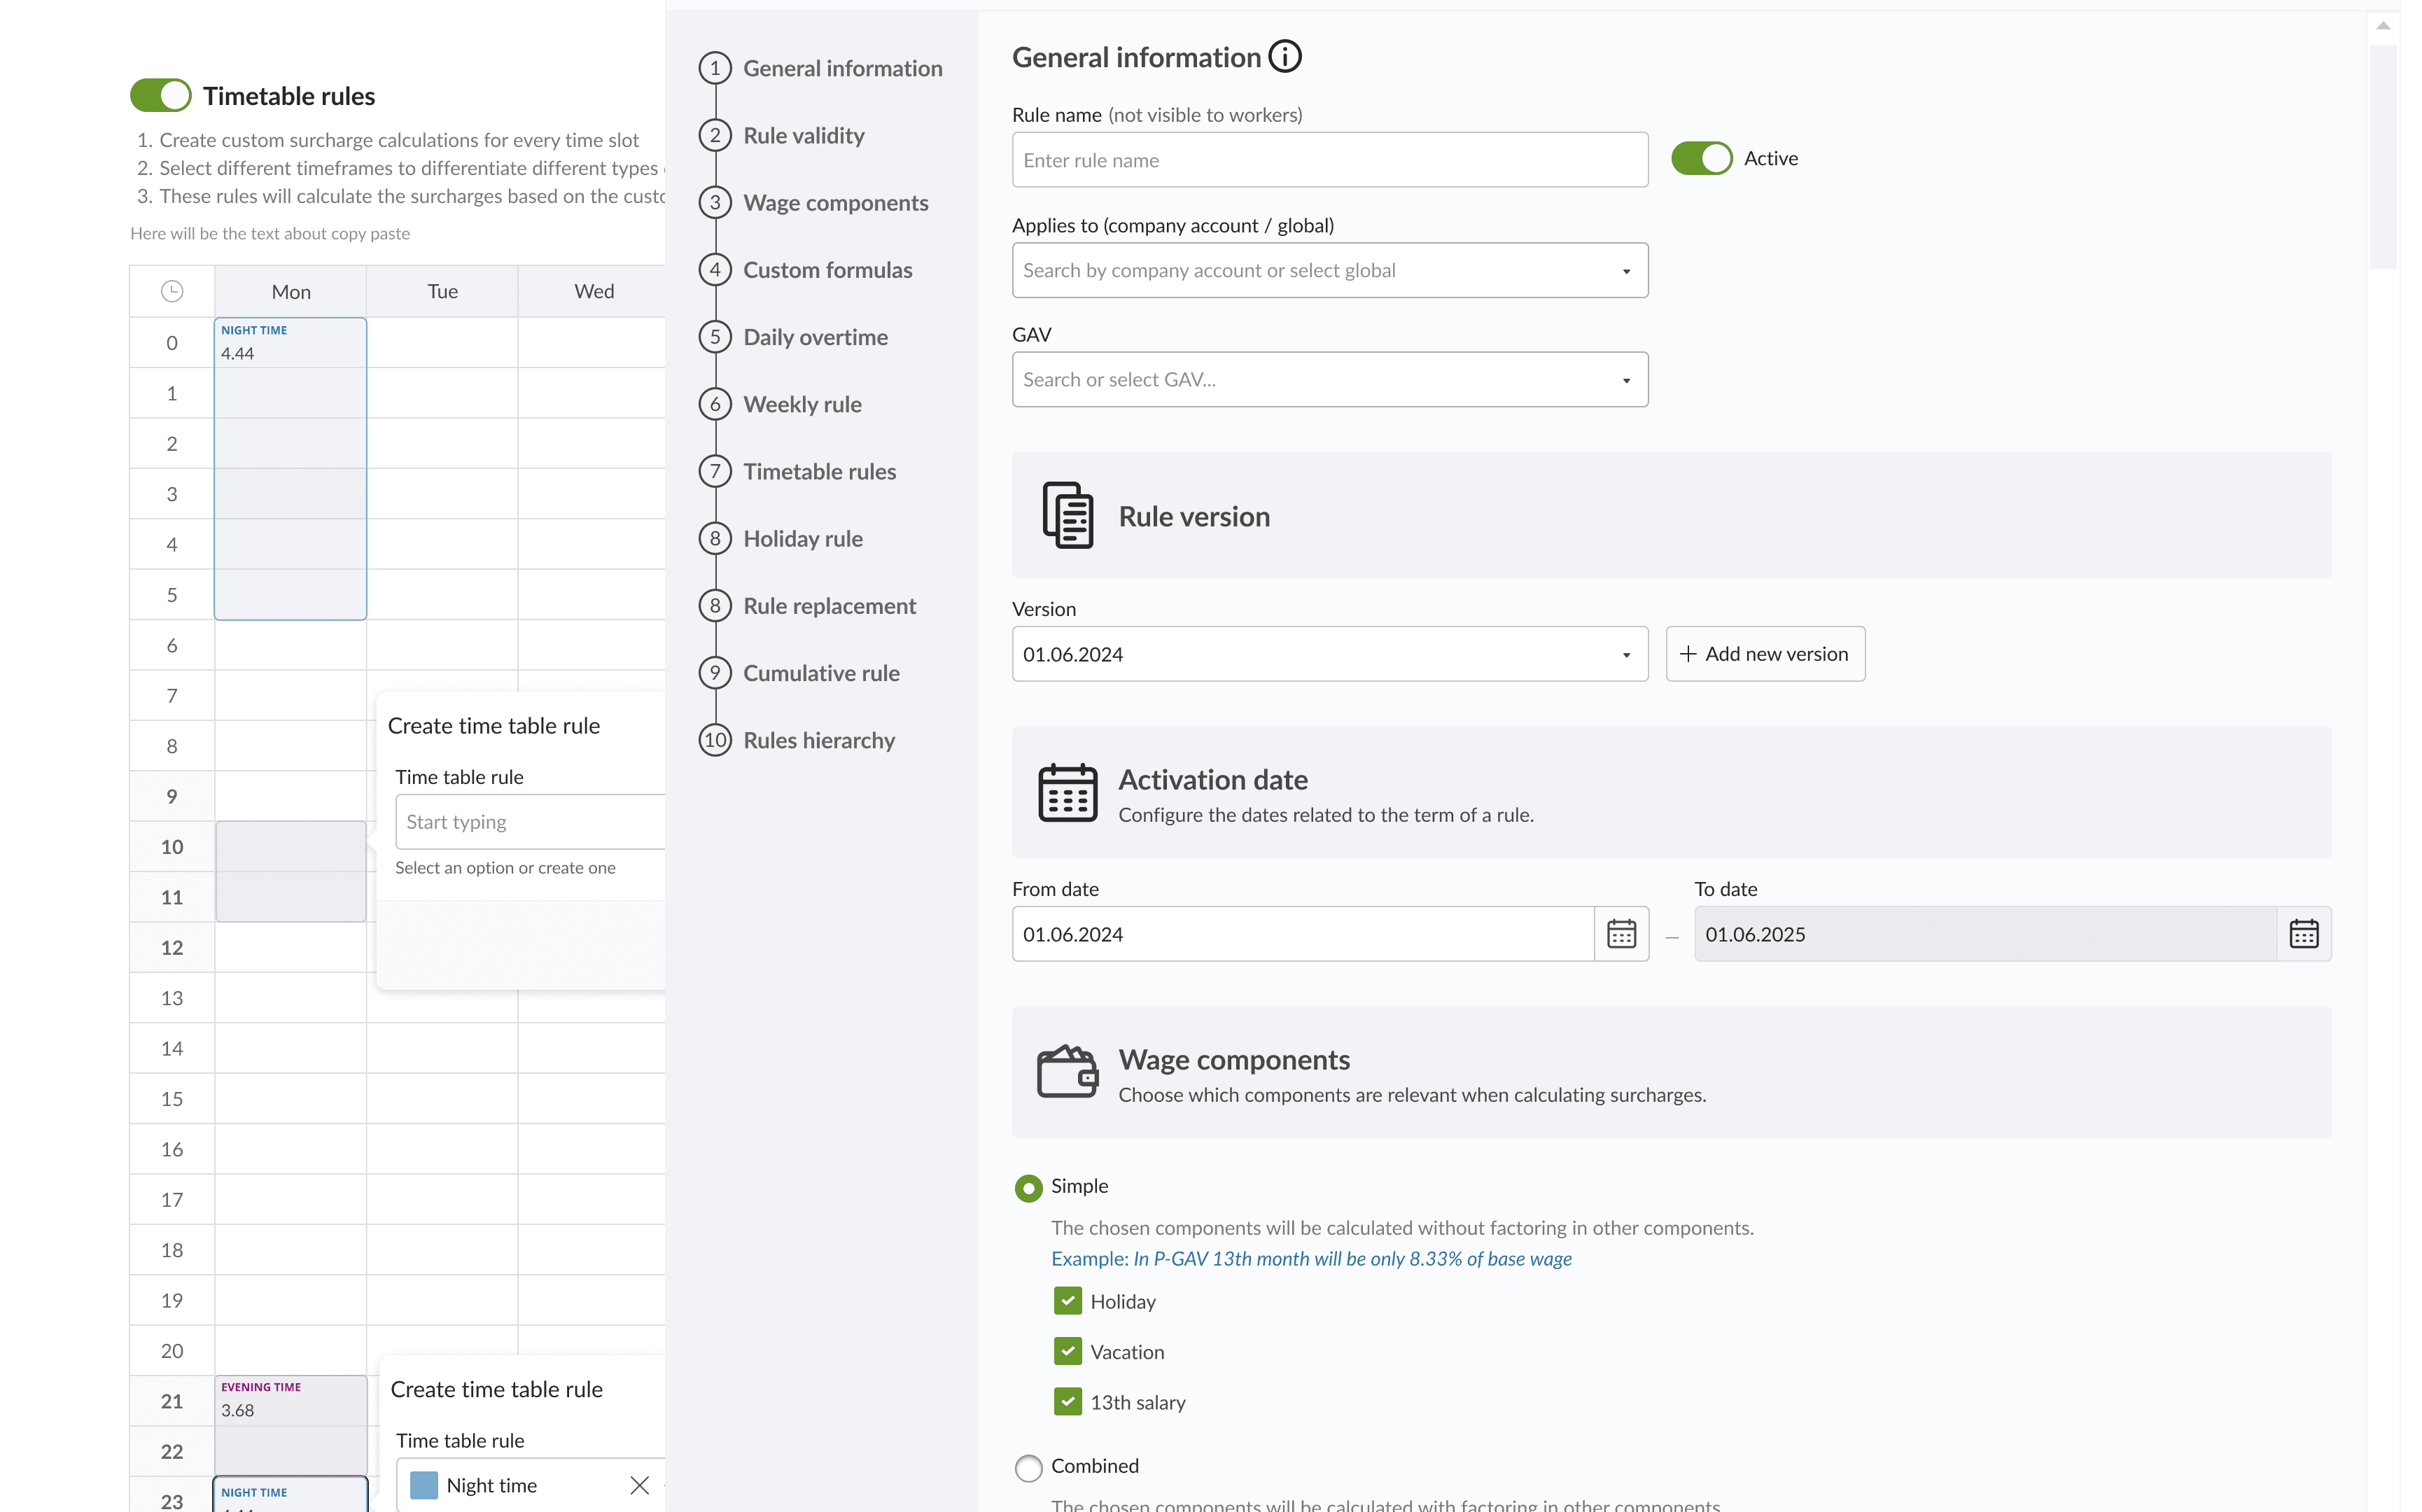Click the Activation date calendar icon
The image size is (2422, 1512).
[x=1068, y=792]
